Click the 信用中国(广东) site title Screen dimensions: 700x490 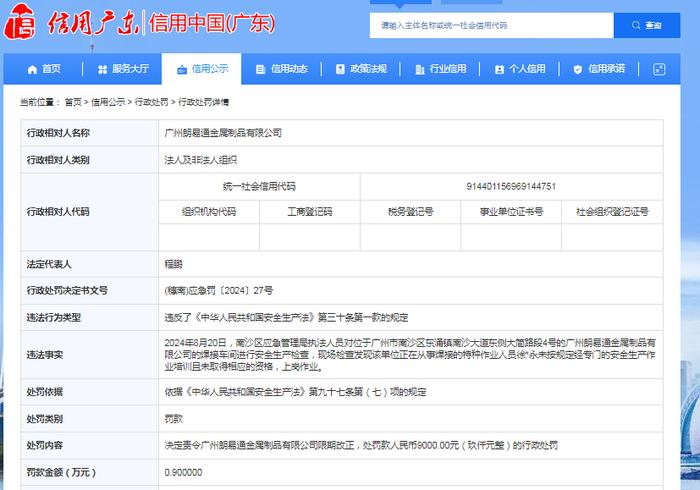[x=212, y=23]
